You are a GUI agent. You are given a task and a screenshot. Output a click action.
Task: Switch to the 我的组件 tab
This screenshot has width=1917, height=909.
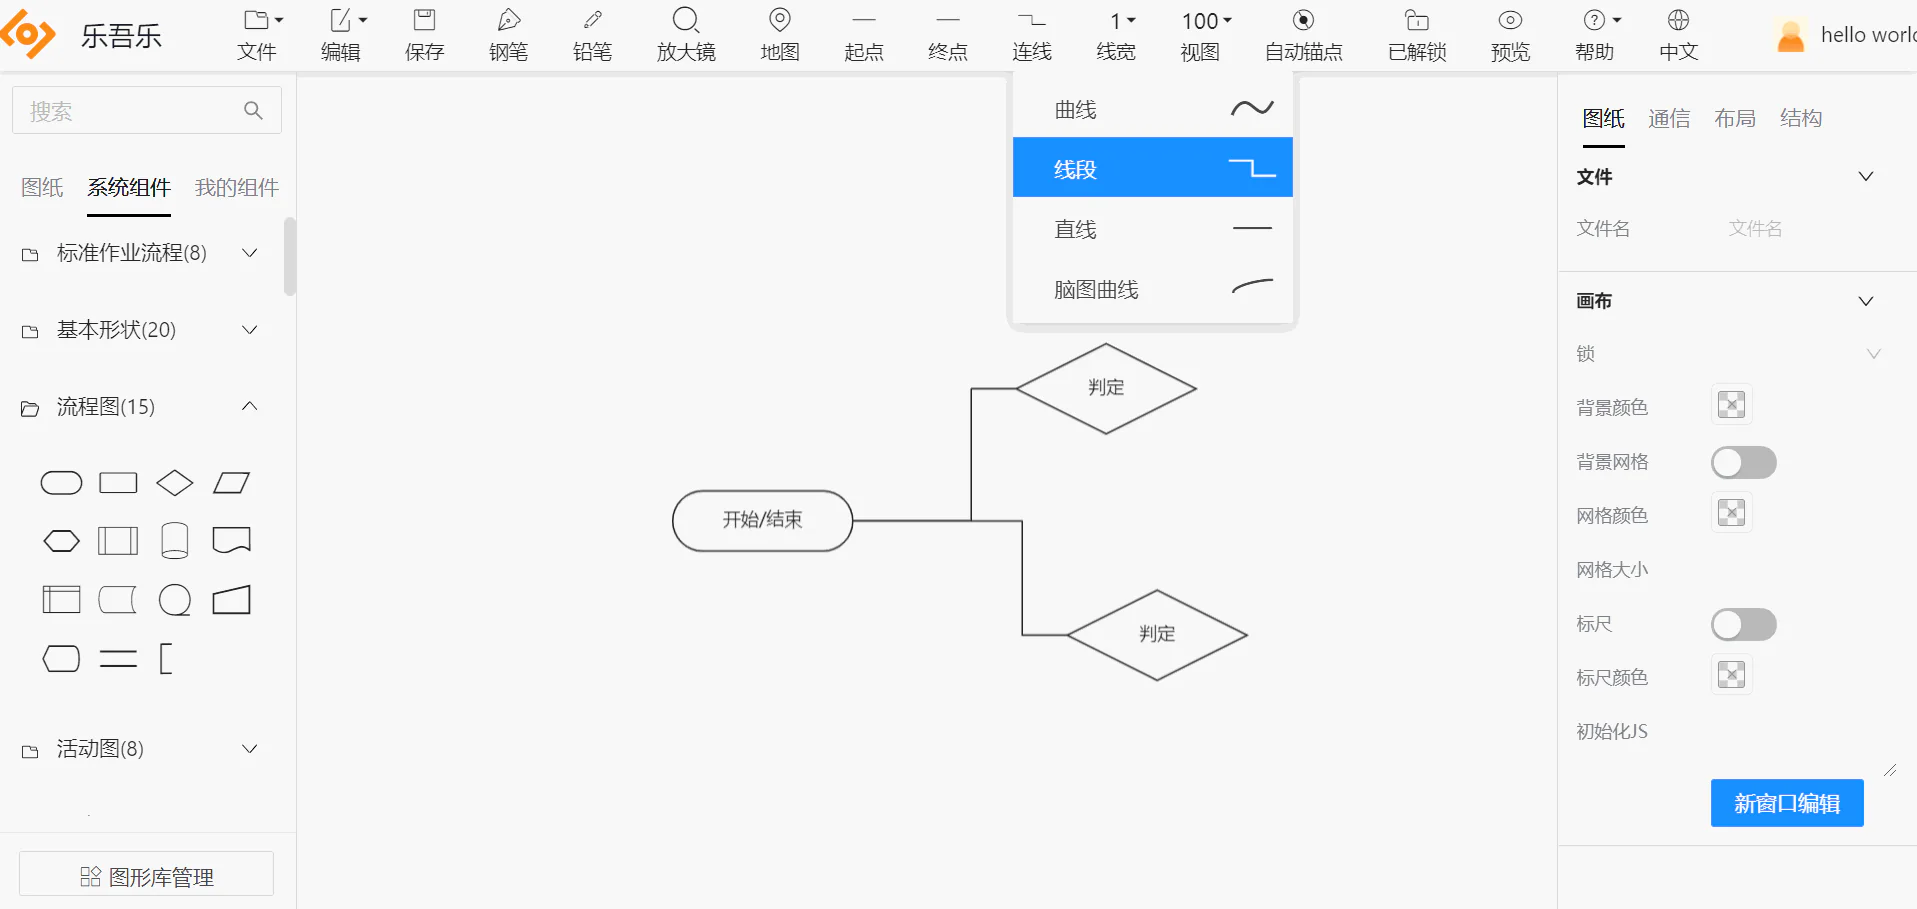tap(237, 188)
